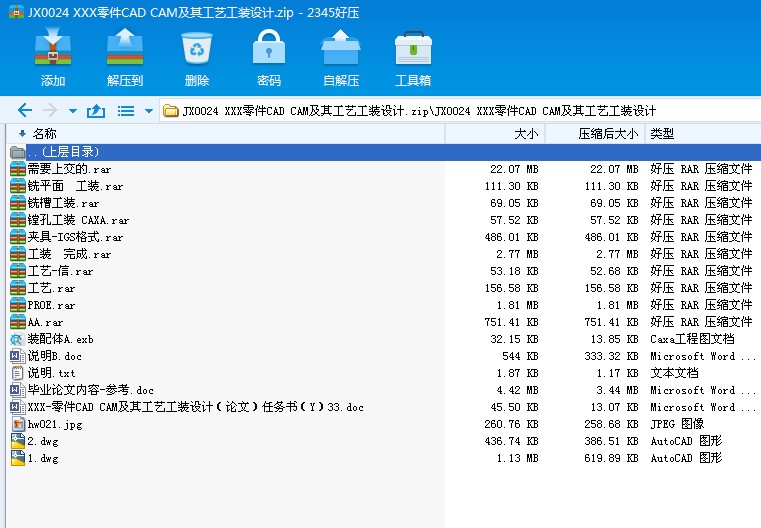Click the icon of 夹具-IGS格式.rar
The width and height of the screenshot is (761, 528).
coord(18,237)
